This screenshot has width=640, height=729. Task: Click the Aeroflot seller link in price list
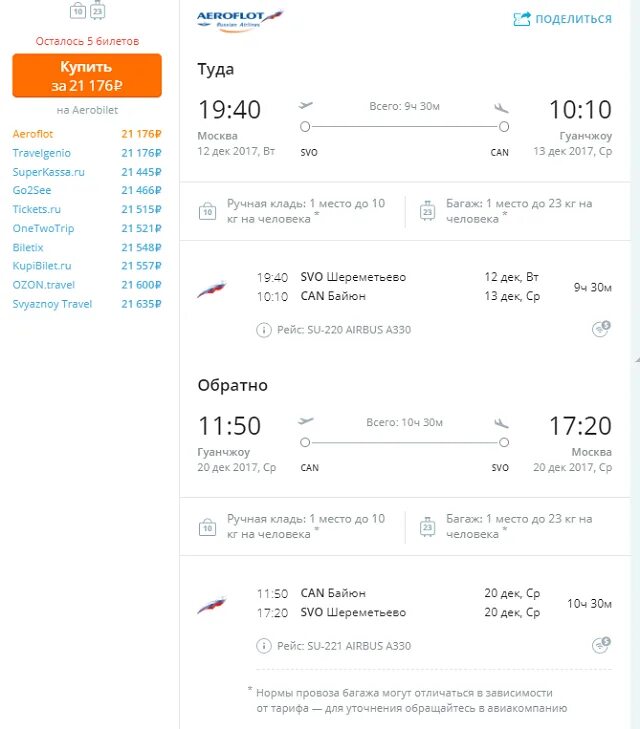point(33,134)
